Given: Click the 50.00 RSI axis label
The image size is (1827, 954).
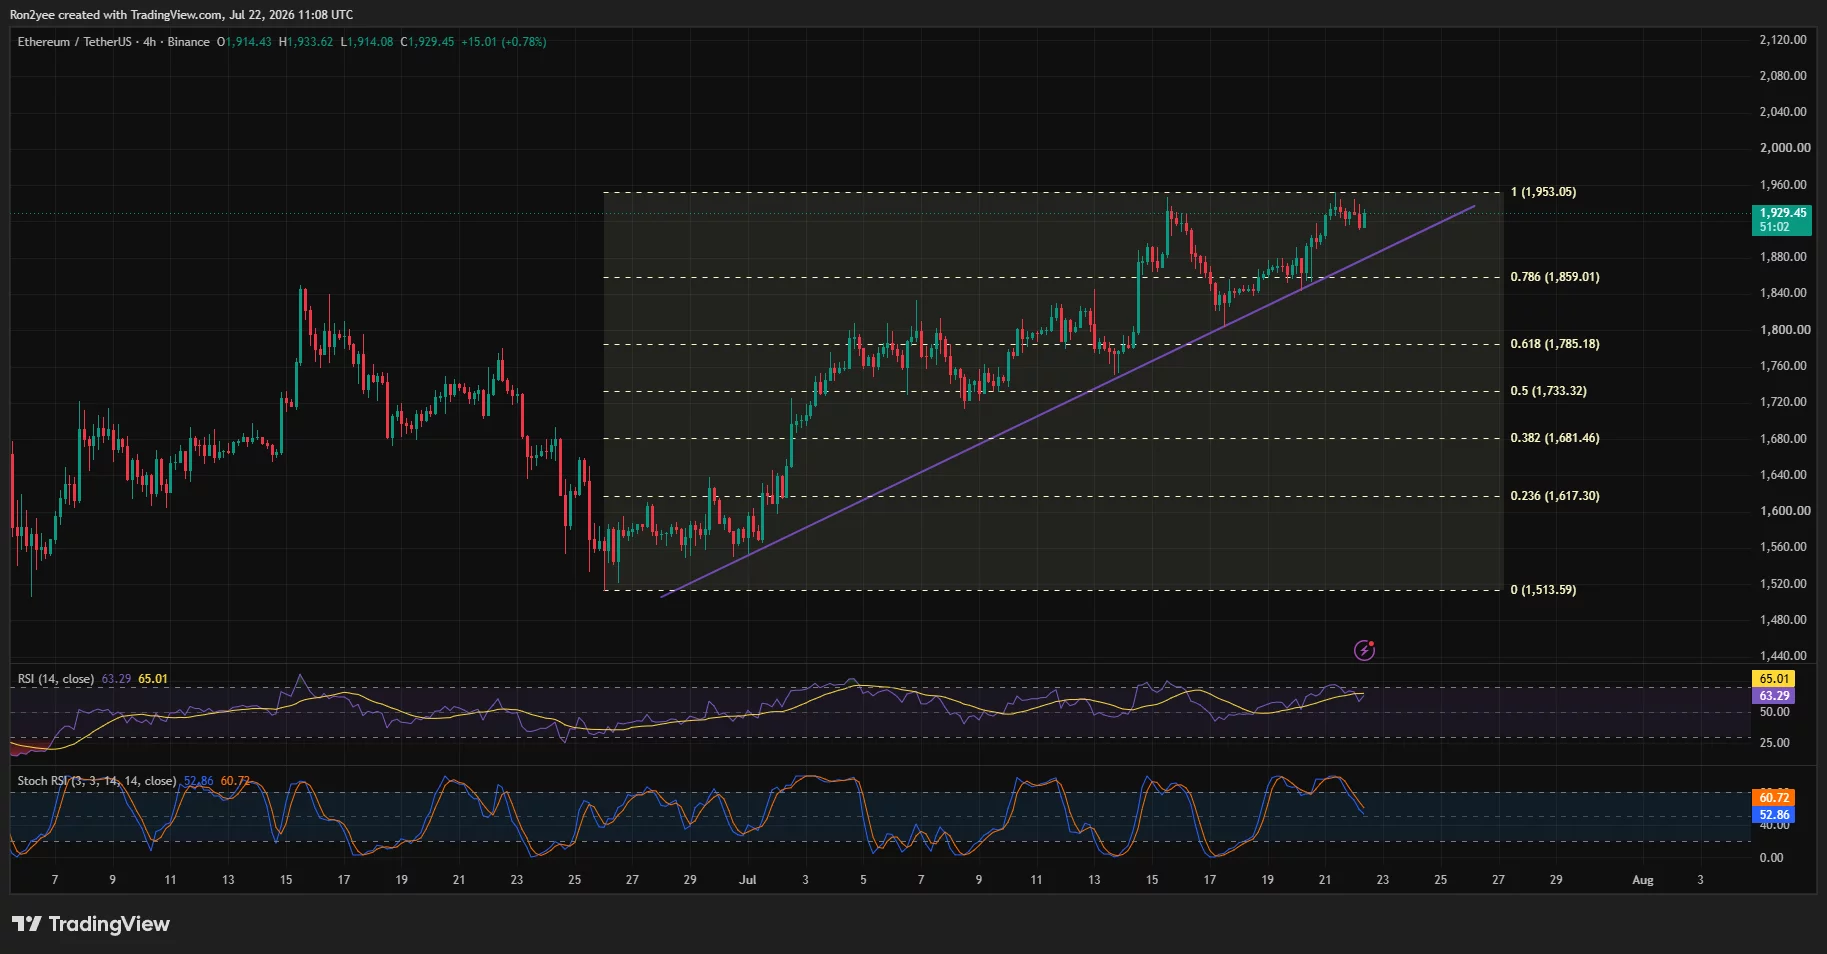Looking at the screenshot, I should coord(1775,712).
